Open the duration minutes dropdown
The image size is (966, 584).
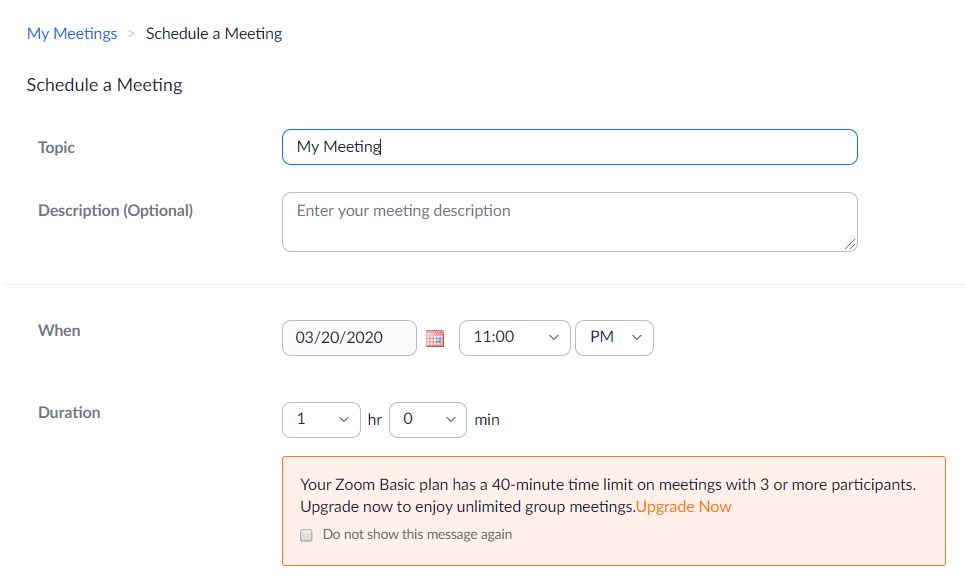[x=428, y=420]
